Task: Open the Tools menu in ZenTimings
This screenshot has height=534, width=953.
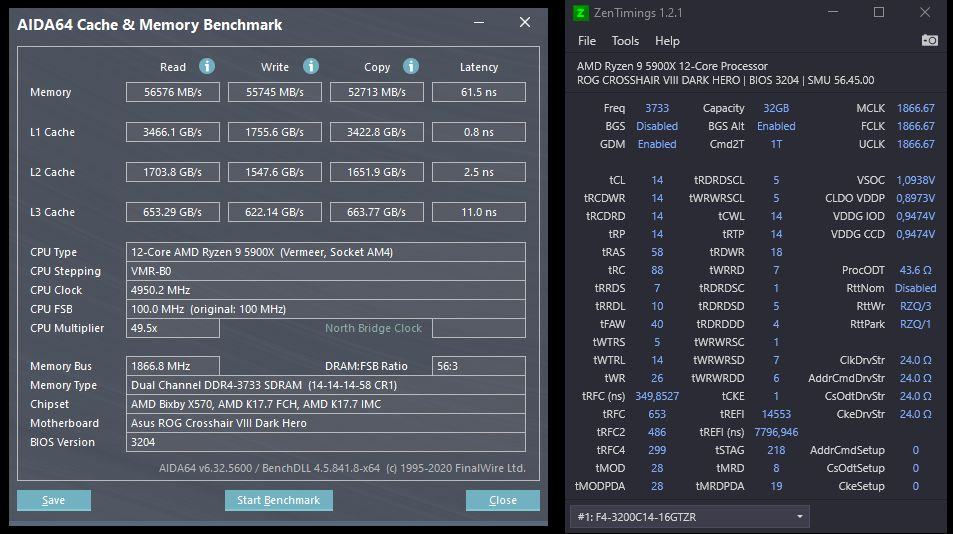Action: (x=625, y=41)
